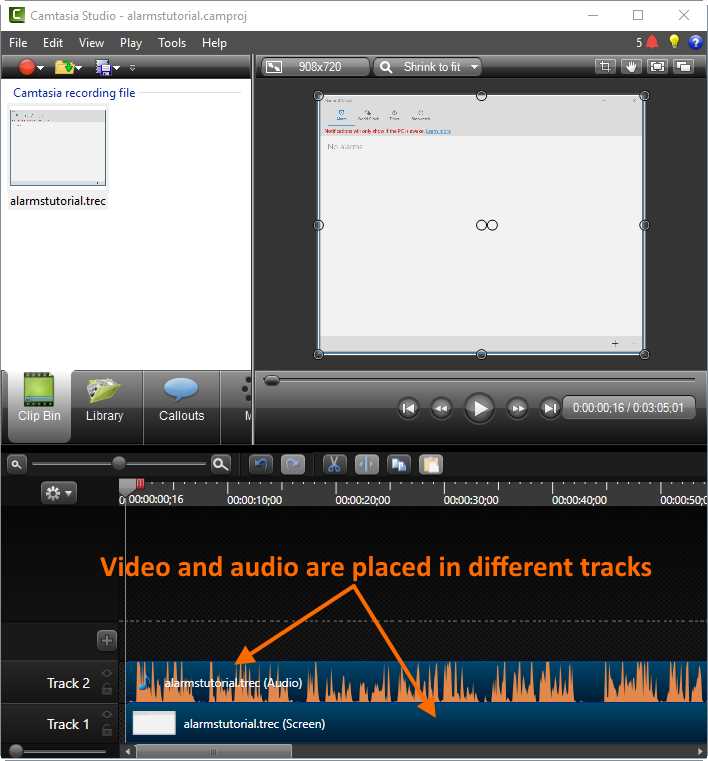Select the alarmstutorial.trec (Screen) clip
The image size is (708, 761).
(x=416, y=724)
